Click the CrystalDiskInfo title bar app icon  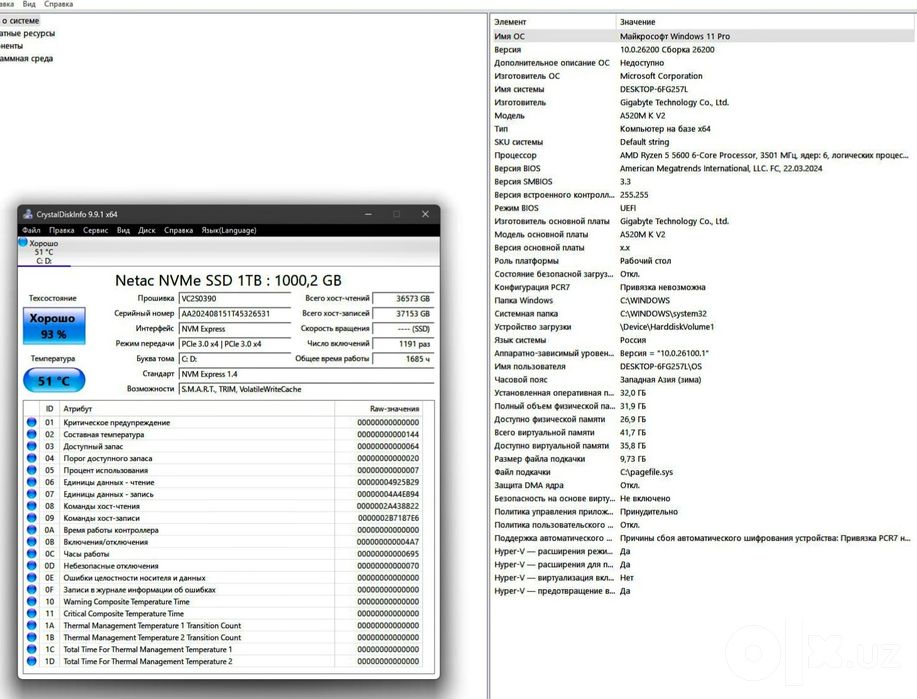(x=27, y=214)
